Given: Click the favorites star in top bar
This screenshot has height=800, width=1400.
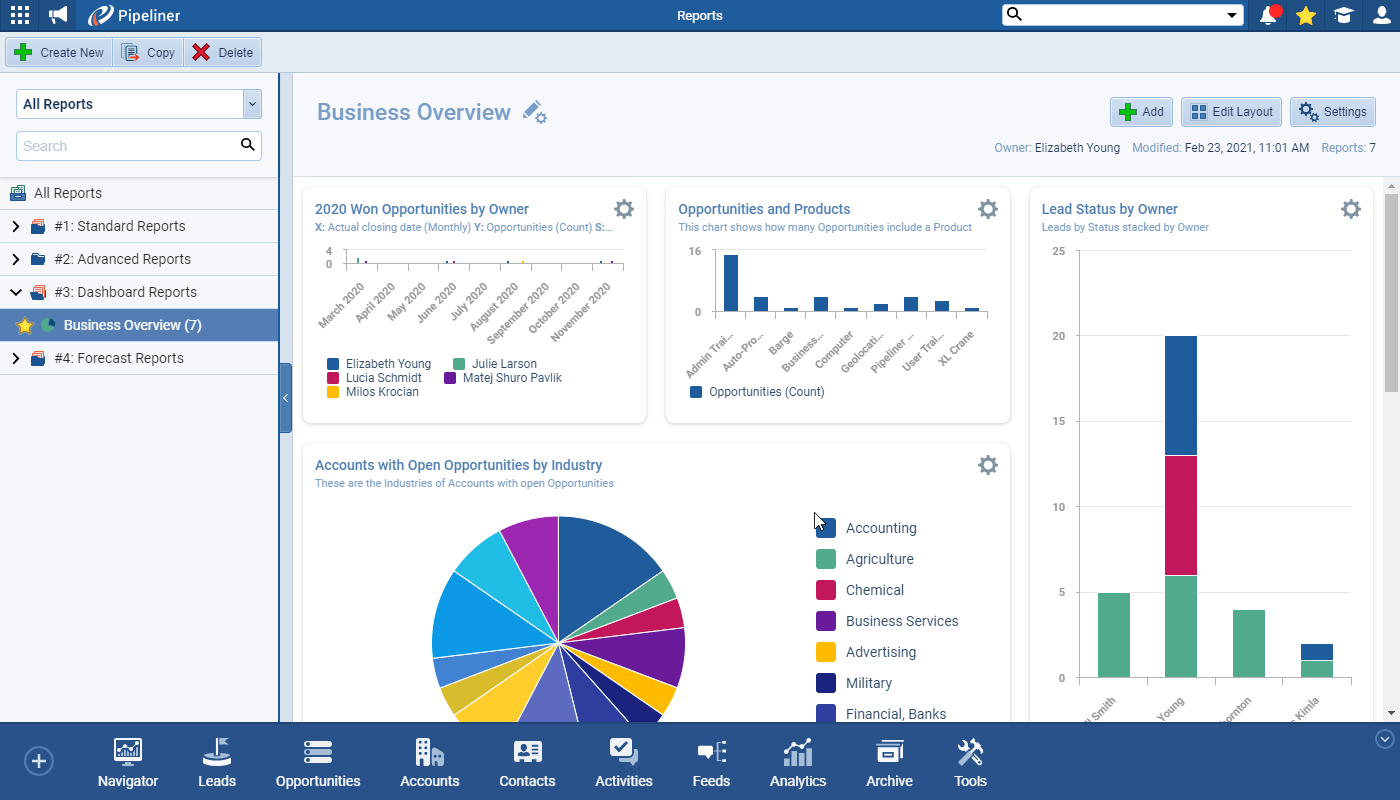Looking at the screenshot, I should coord(1305,15).
